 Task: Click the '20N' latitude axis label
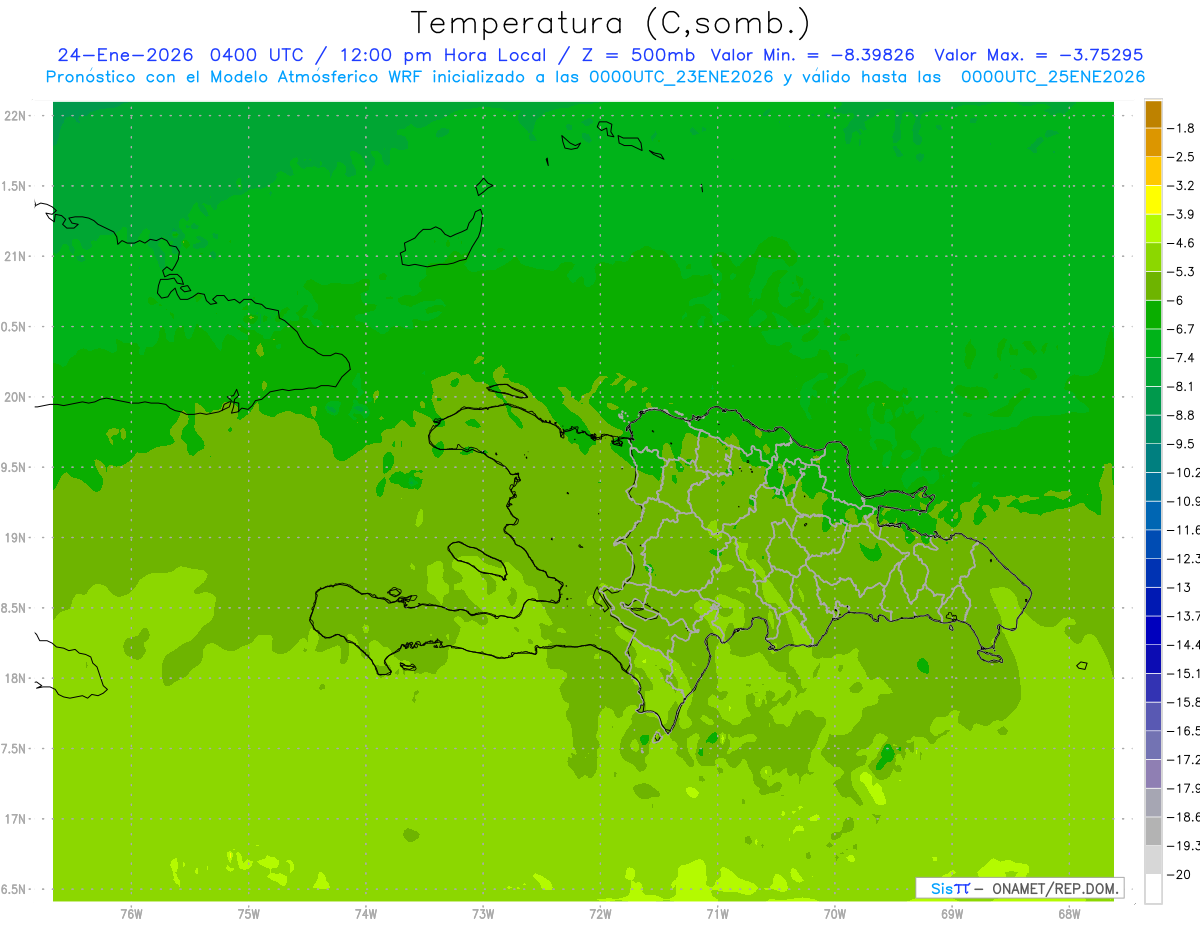16,397
